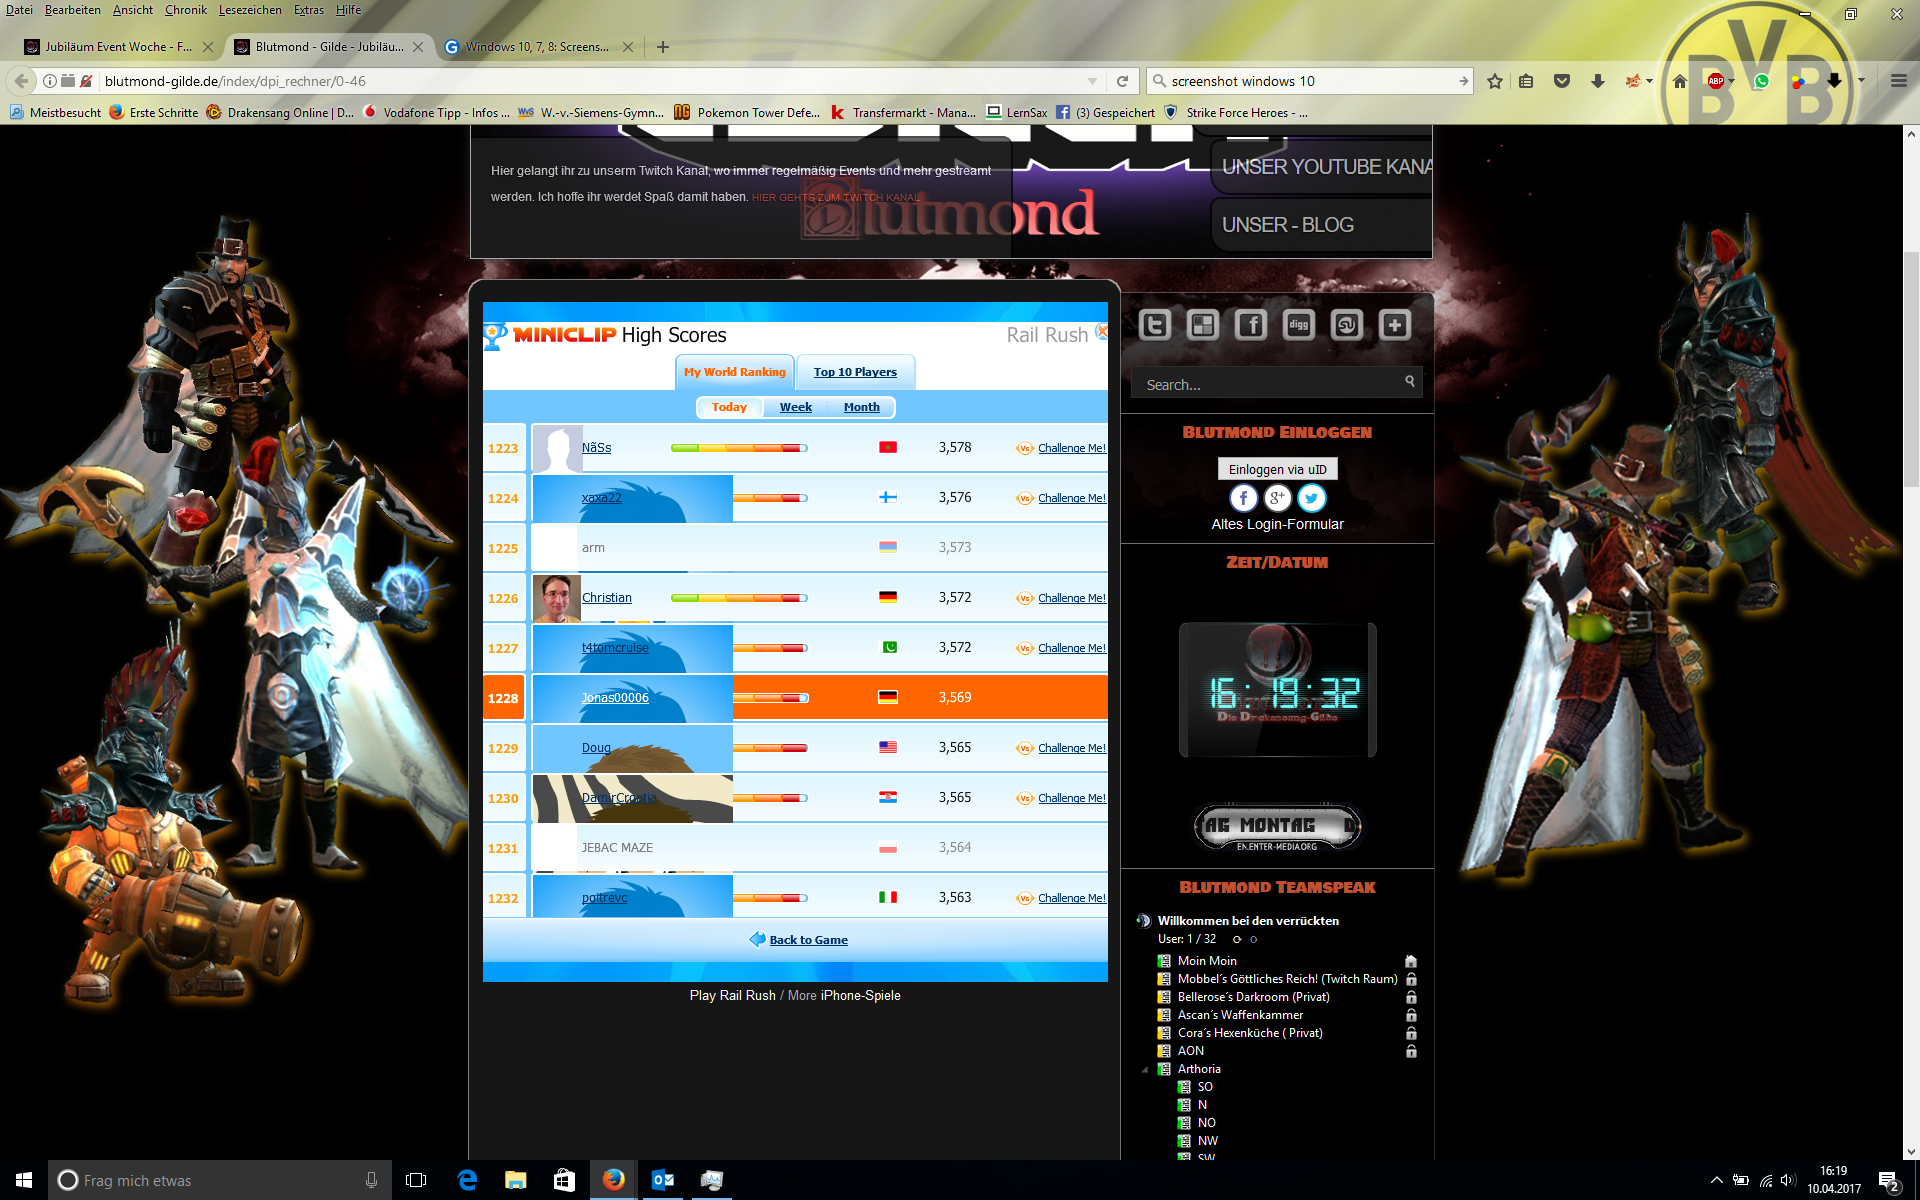Click Challenge Me in Doug's row
This screenshot has width=1920, height=1200.
(1071, 748)
